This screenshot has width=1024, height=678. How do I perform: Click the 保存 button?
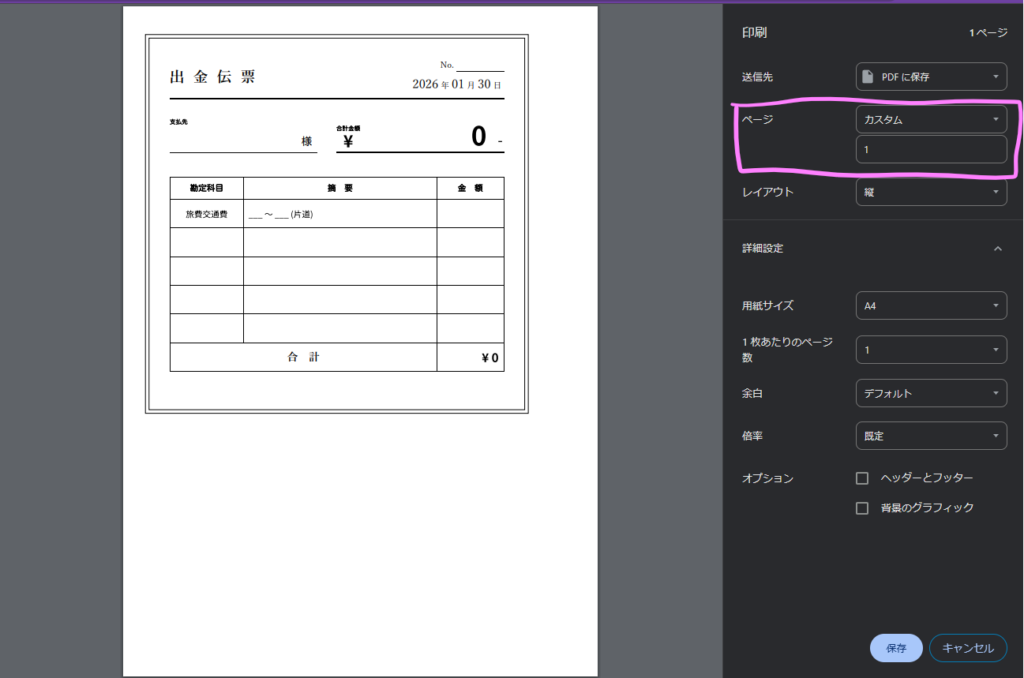[x=896, y=648]
